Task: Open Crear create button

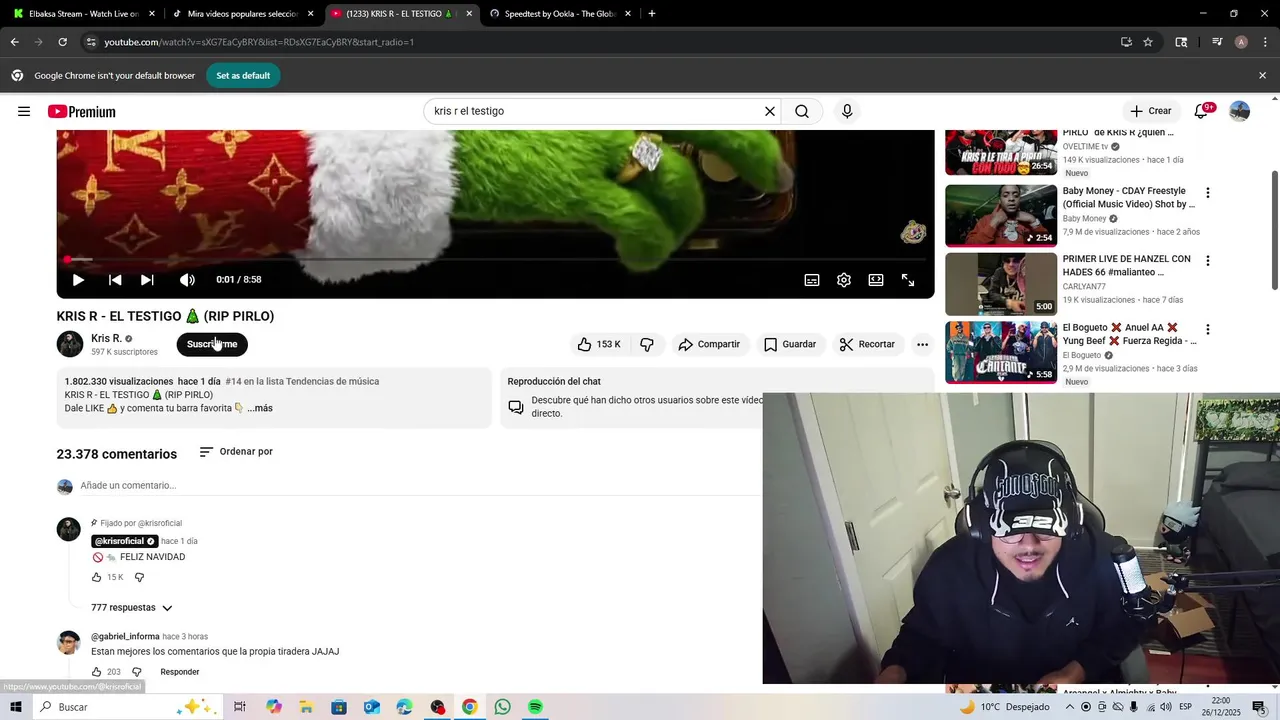Action: (x=1150, y=111)
